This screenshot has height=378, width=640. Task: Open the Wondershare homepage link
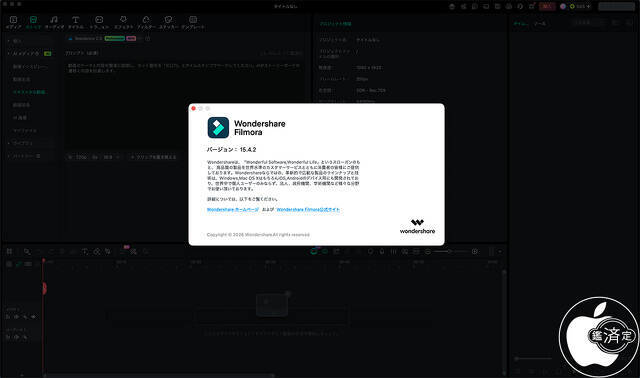point(233,209)
